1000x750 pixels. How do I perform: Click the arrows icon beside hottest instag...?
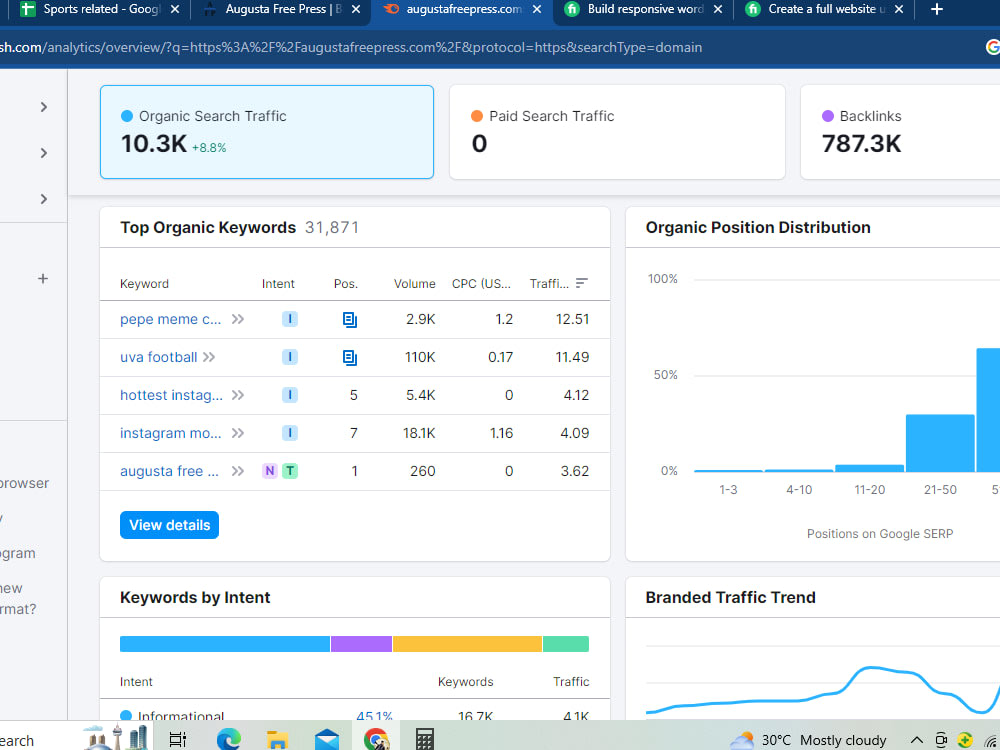coord(238,395)
